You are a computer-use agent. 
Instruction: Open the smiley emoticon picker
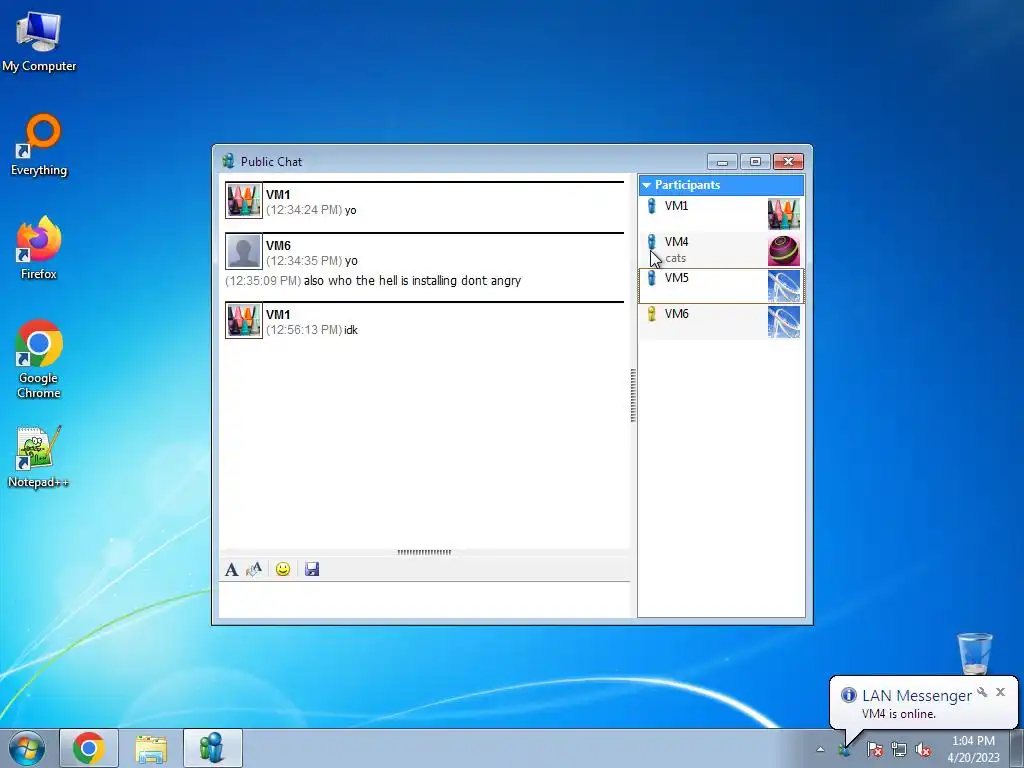[283, 569]
